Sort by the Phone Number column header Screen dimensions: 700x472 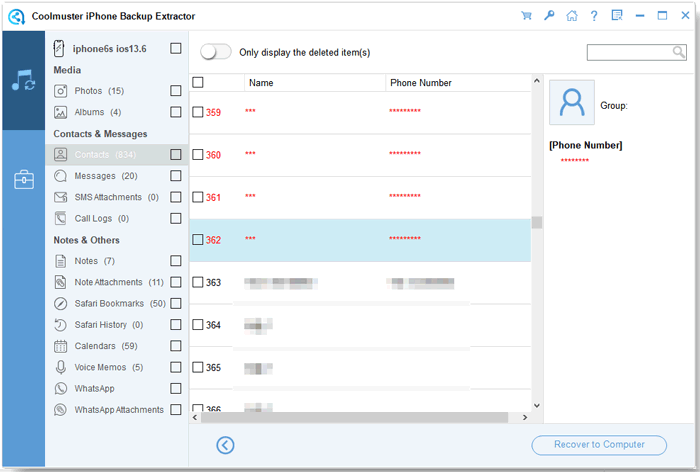[421, 83]
